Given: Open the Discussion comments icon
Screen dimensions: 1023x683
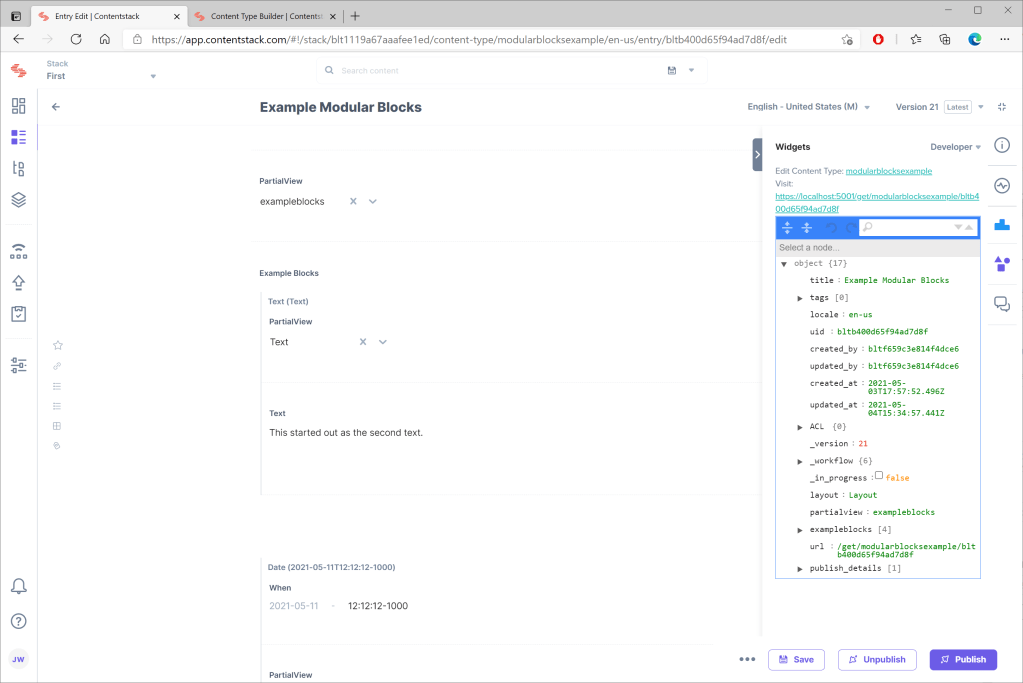Looking at the screenshot, I should (1002, 304).
